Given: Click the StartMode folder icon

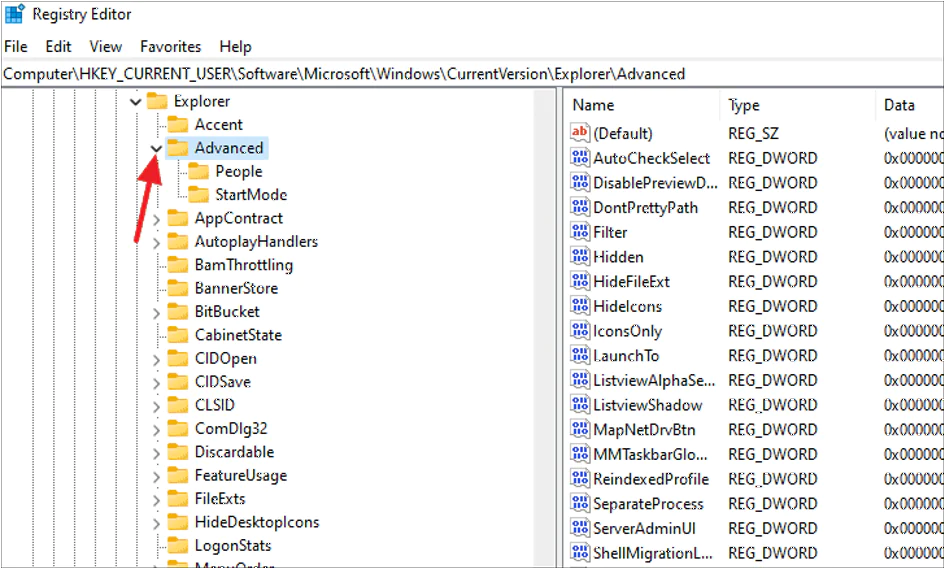Looking at the screenshot, I should coord(198,195).
